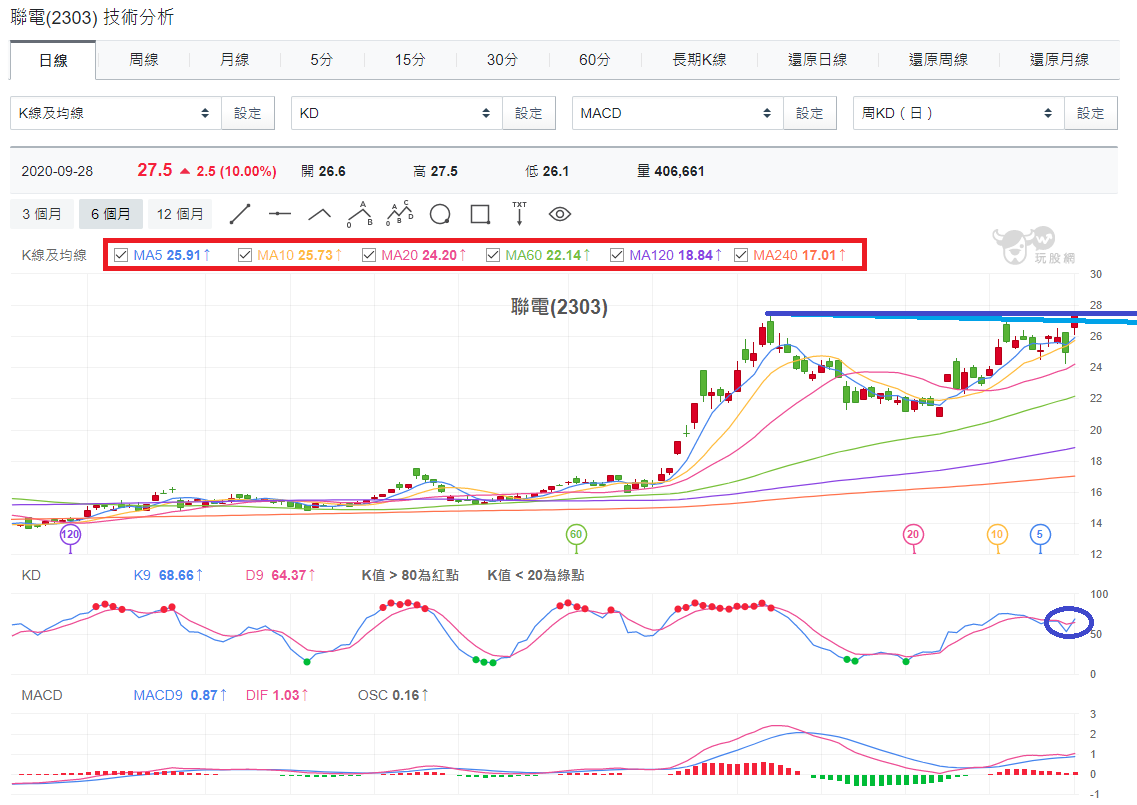Click the orange 10 MA marker
The height and width of the screenshot is (805, 1137).
click(997, 534)
